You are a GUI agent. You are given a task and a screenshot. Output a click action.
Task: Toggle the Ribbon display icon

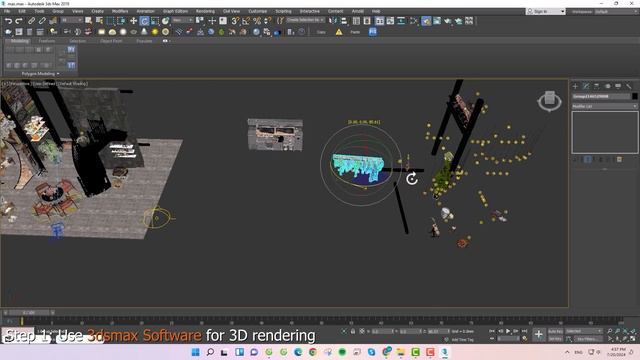coord(380,21)
